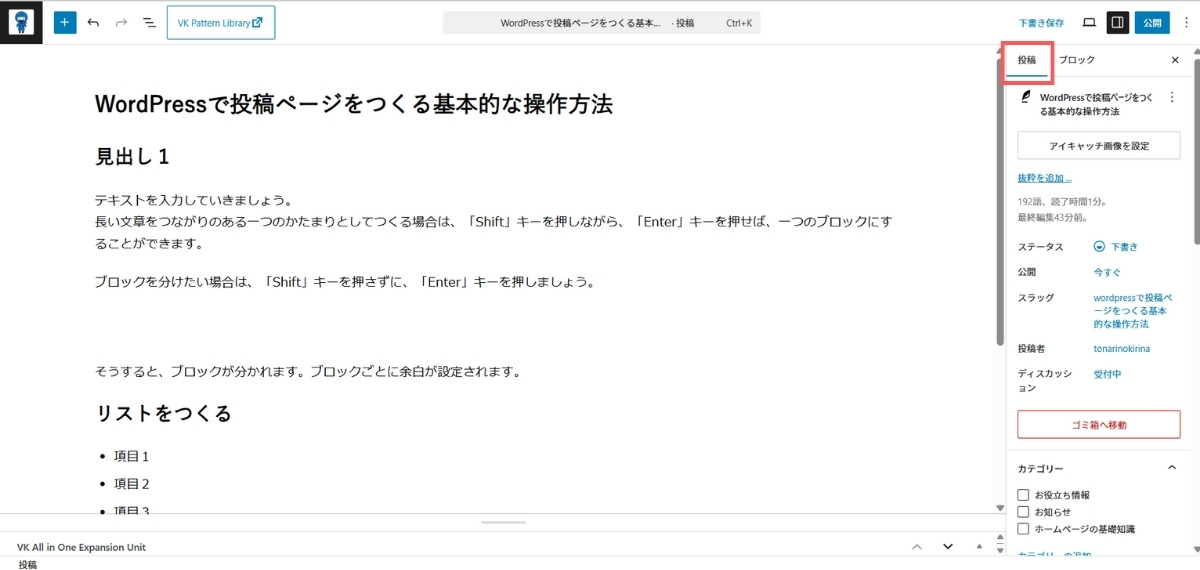Change the author tonarinokirina
This screenshot has height=570, width=1200.
tap(1122, 349)
